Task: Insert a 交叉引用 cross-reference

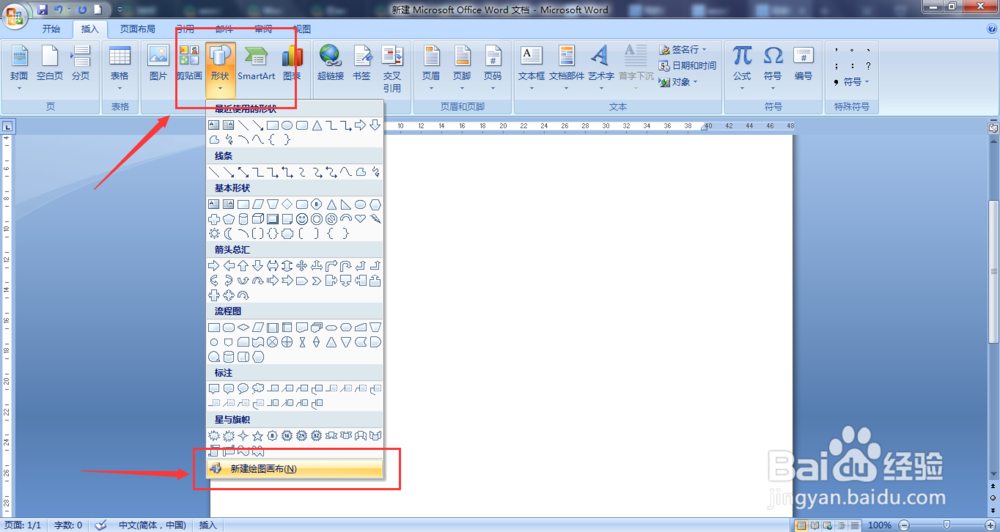Action: (x=392, y=69)
